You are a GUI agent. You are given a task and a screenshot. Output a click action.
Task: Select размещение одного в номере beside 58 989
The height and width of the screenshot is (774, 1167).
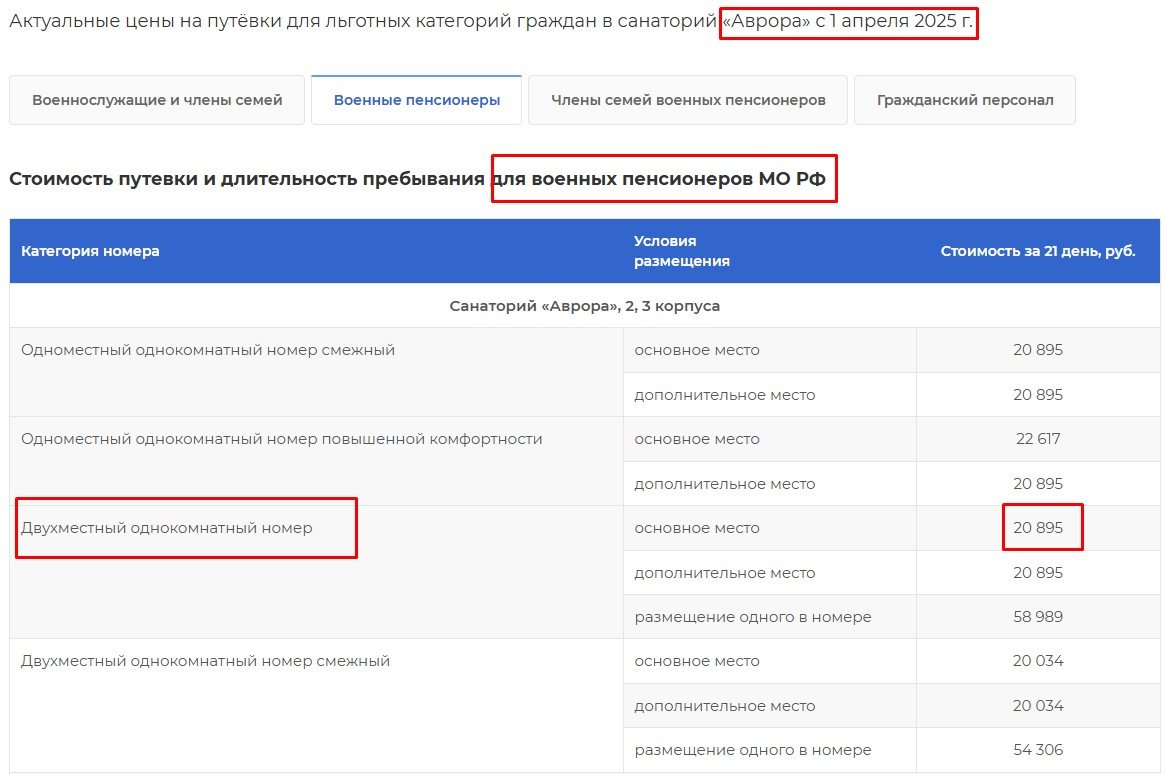pos(752,617)
